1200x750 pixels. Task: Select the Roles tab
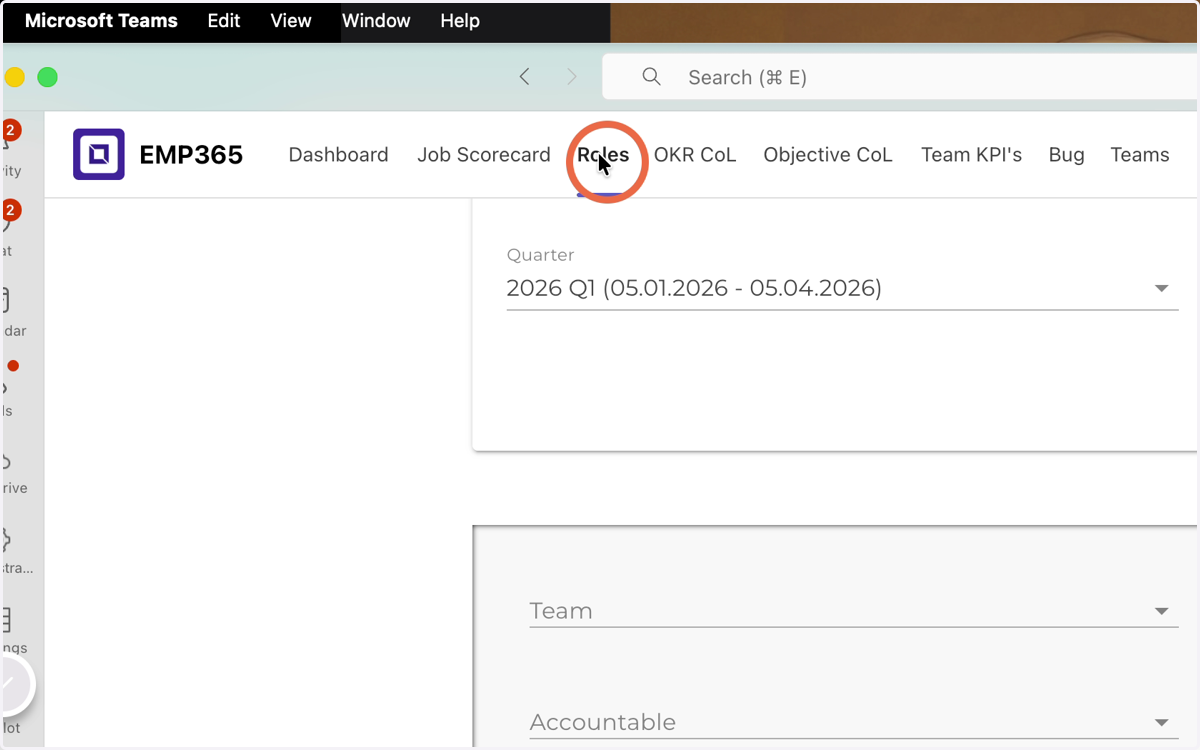pyautogui.click(x=603, y=155)
